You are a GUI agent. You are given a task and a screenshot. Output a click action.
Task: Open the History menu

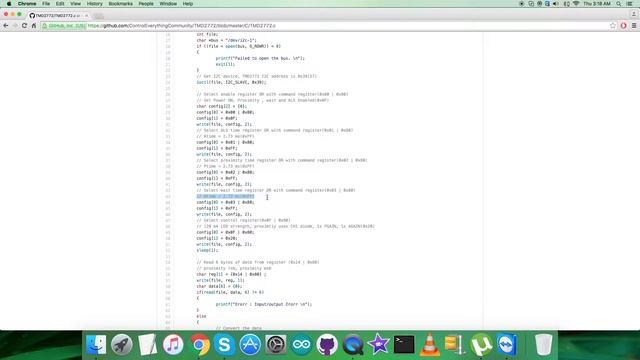[x=95, y=4]
